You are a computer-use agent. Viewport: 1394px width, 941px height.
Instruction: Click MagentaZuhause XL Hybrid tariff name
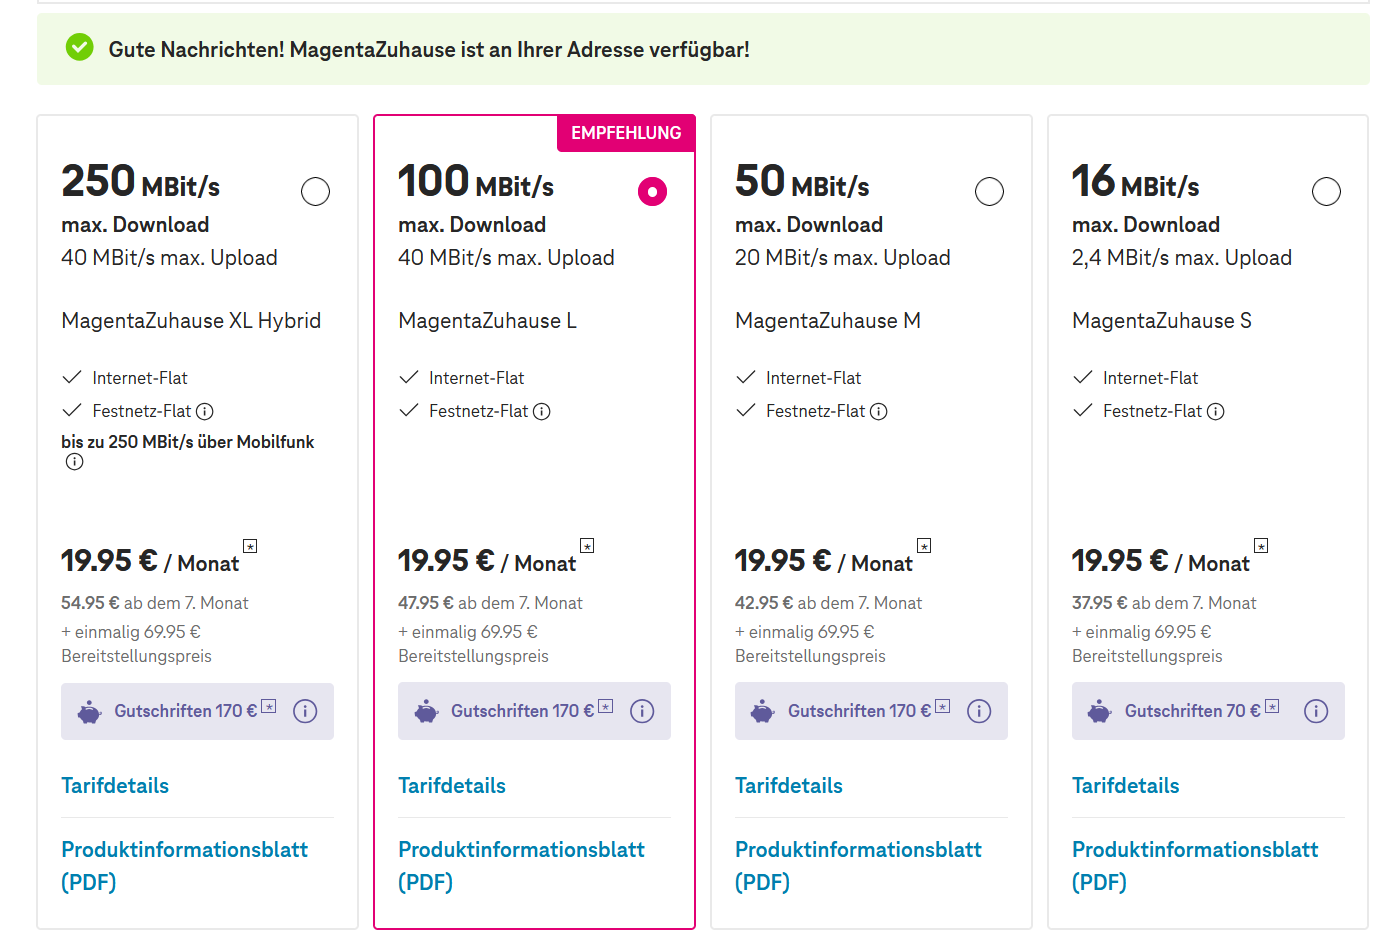tap(191, 321)
